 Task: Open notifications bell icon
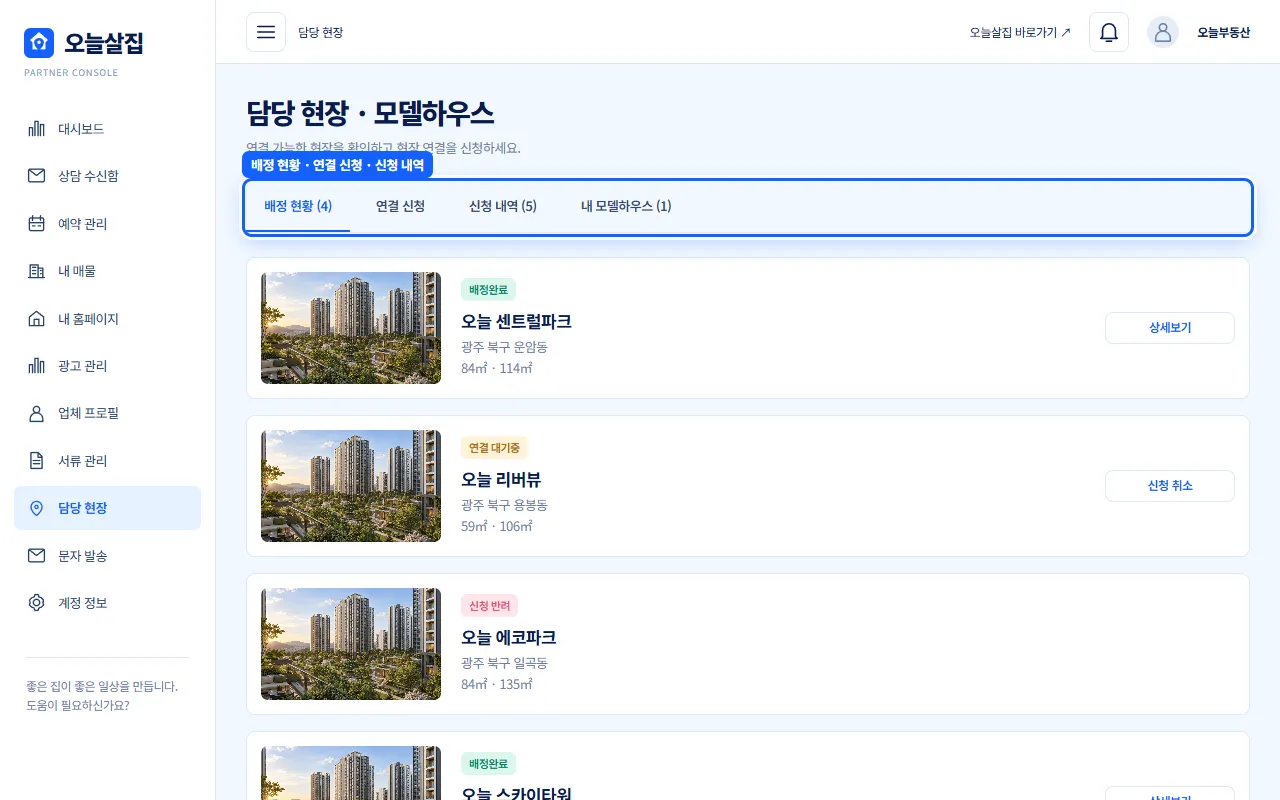(1109, 32)
